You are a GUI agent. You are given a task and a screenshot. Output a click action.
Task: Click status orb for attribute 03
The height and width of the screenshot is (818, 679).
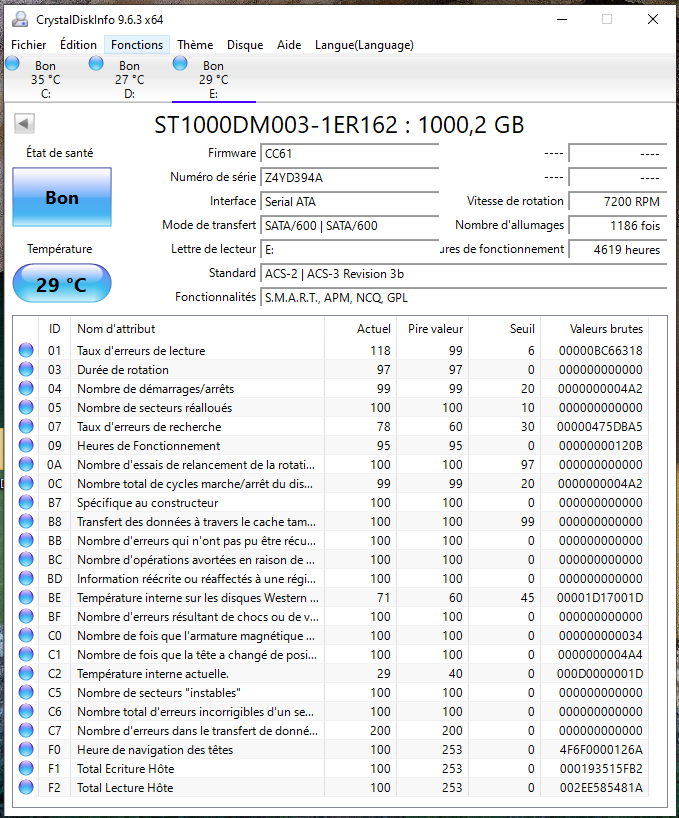click(26, 369)
